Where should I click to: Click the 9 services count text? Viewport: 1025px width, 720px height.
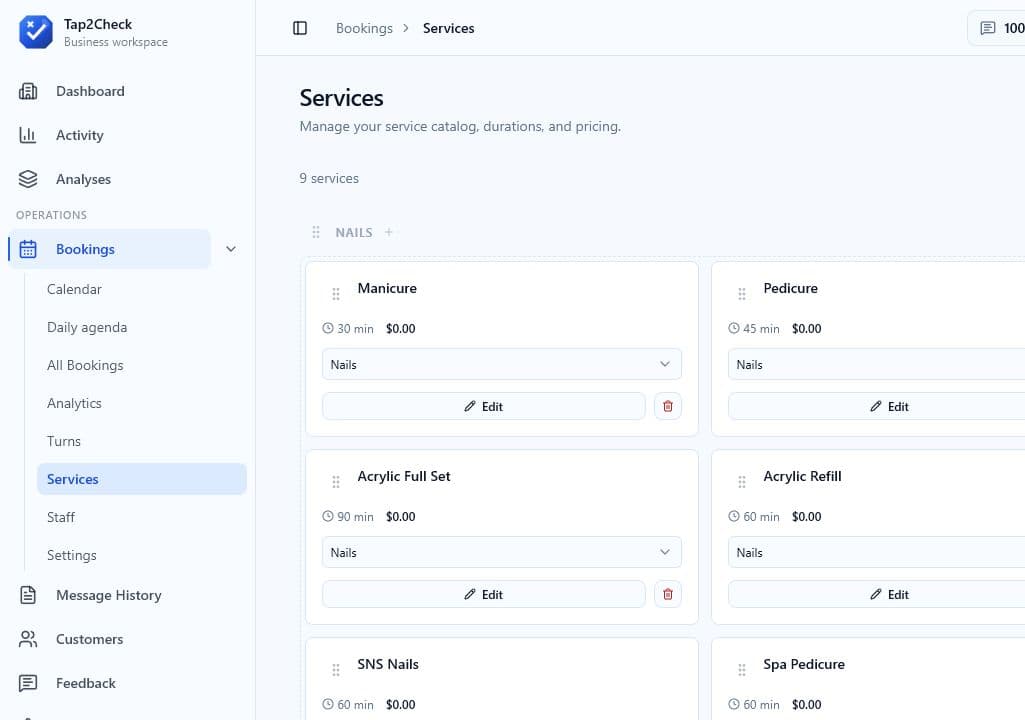pos(329,178)
